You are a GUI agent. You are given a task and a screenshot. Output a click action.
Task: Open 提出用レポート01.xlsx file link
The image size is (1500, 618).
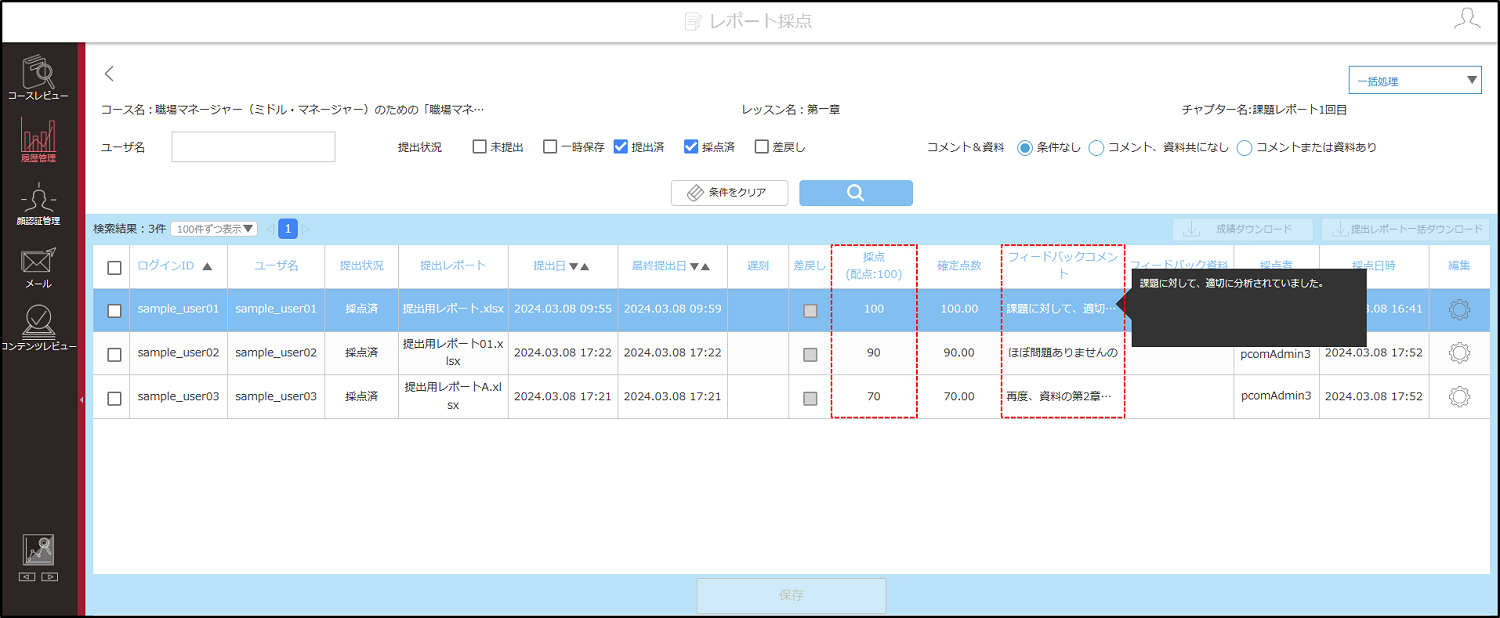point(453,352)
